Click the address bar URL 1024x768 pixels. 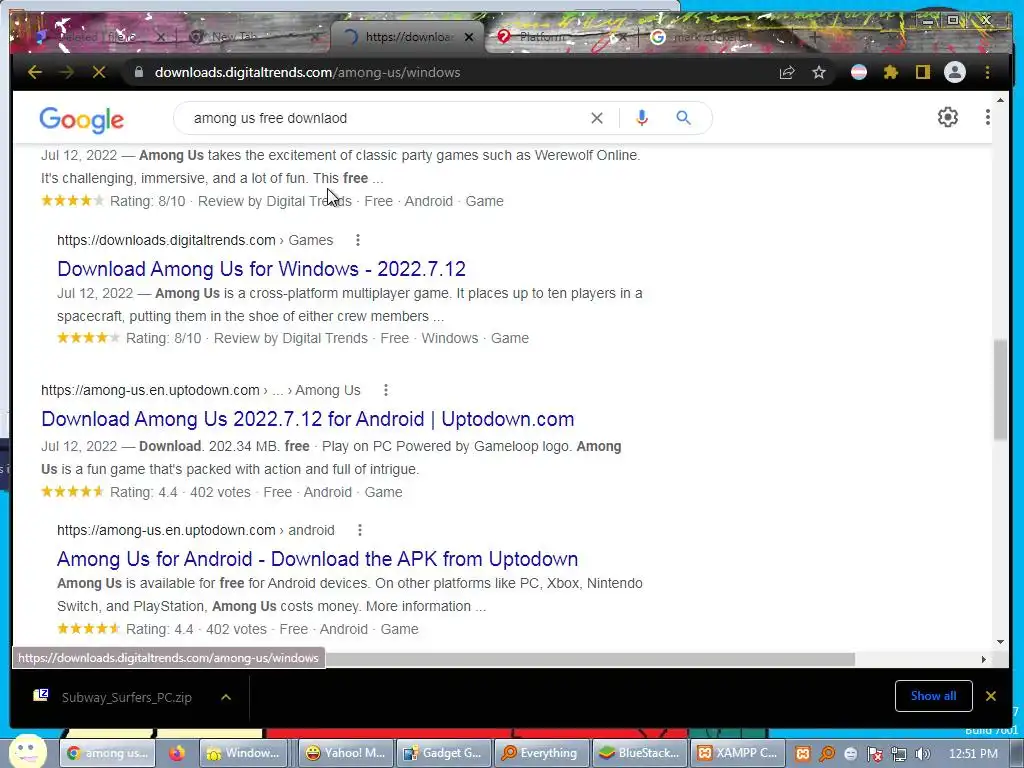coord(307,72)
